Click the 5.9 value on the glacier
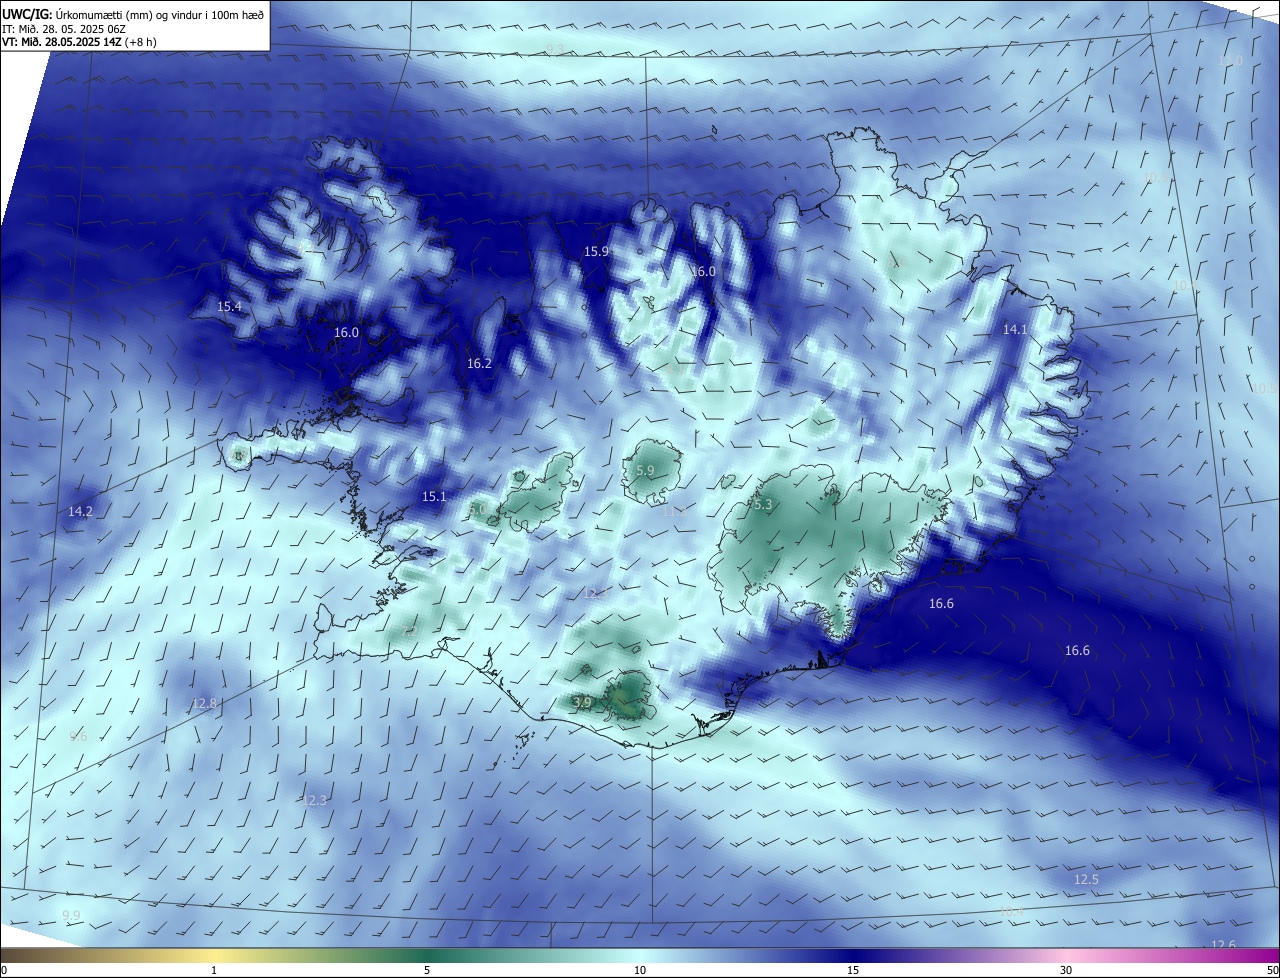The height and width of the screenshot is (978, 1280). [x=645, y=471]
